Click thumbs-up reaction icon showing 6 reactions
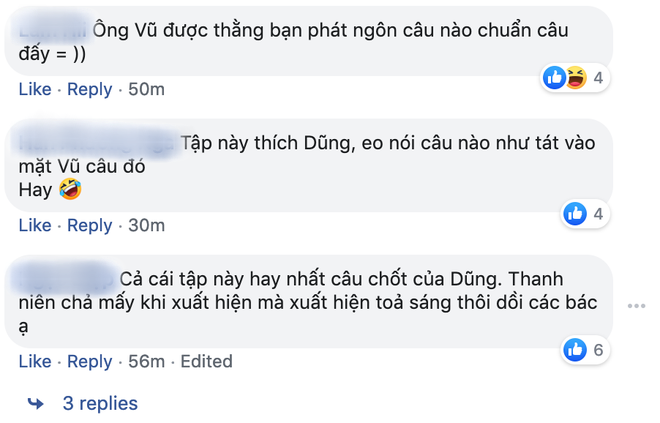660x423 pixels. [x=575, y=349]
